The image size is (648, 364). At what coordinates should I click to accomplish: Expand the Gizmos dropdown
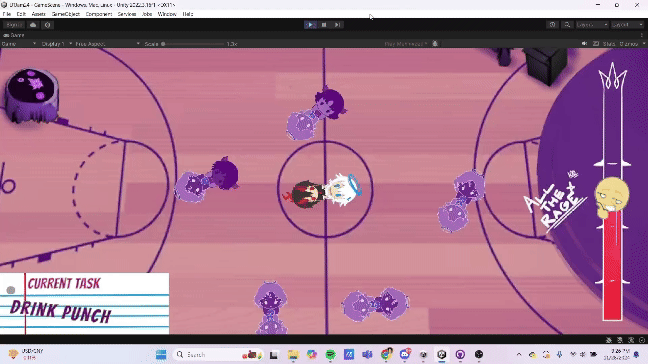632,44
